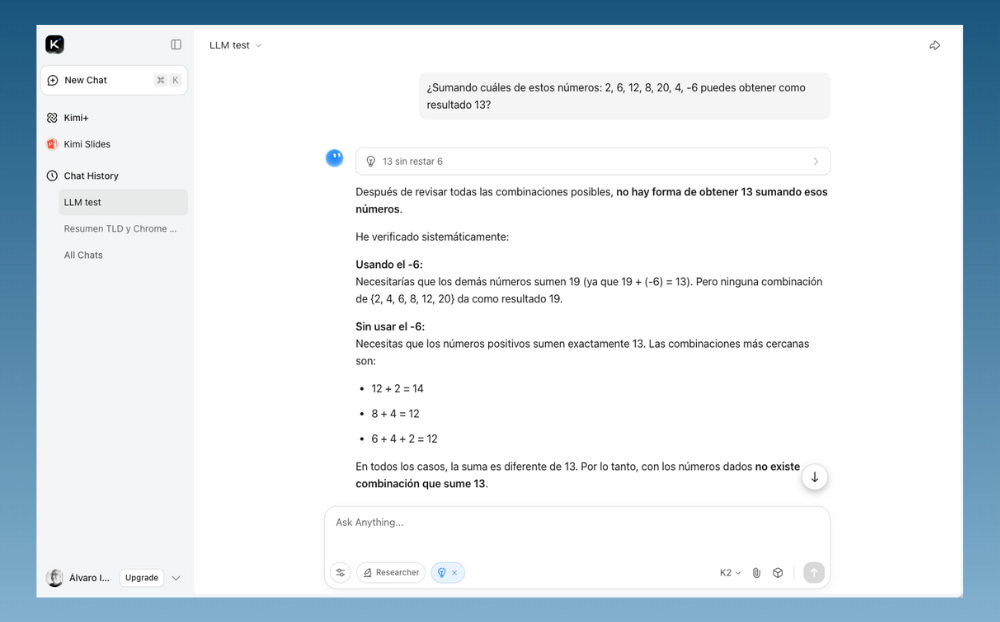Open the K2 model dropdown
The width and height of the screenshot is (1000, 622).
tap(730, 573)
